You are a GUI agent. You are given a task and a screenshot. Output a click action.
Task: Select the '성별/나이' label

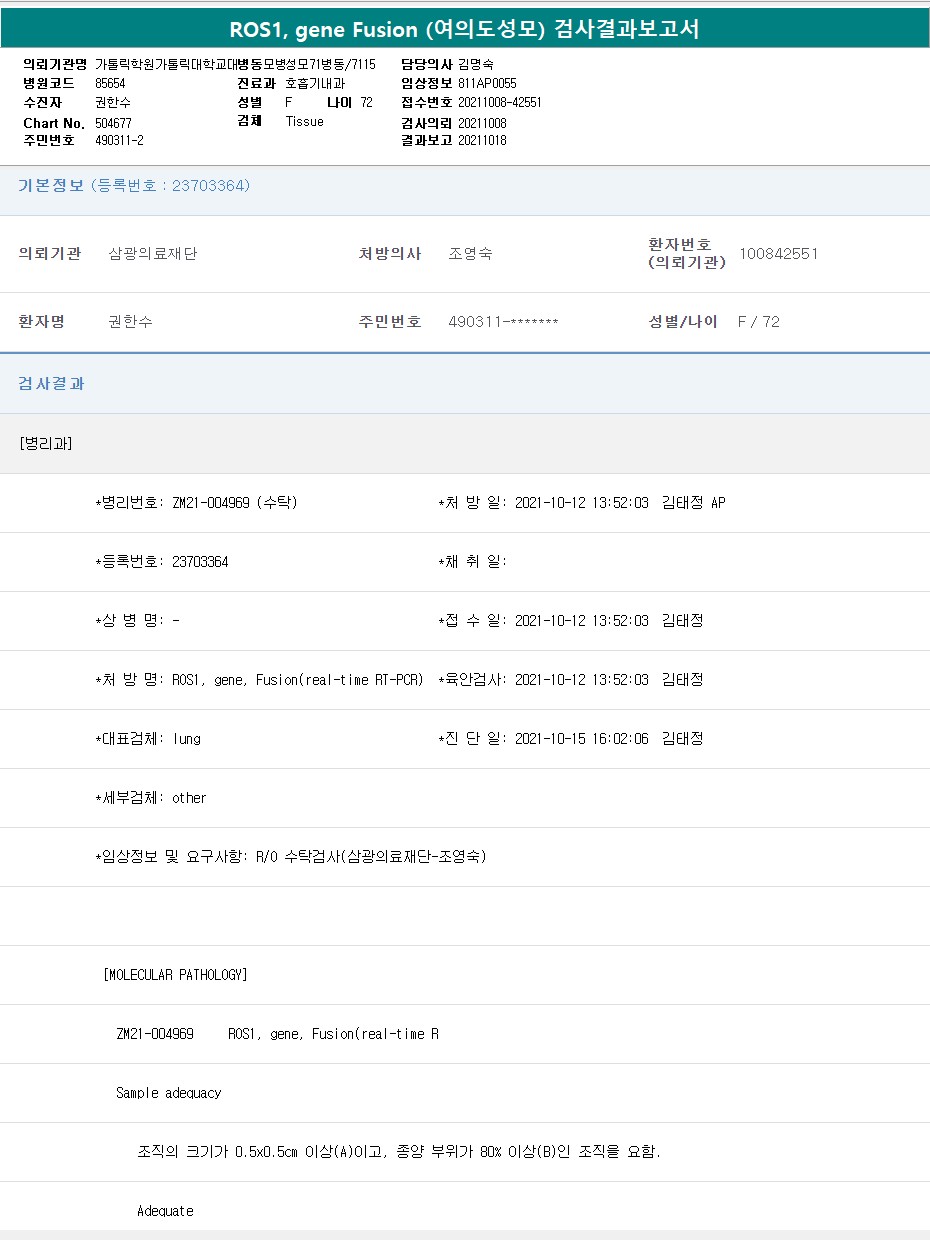683,322
